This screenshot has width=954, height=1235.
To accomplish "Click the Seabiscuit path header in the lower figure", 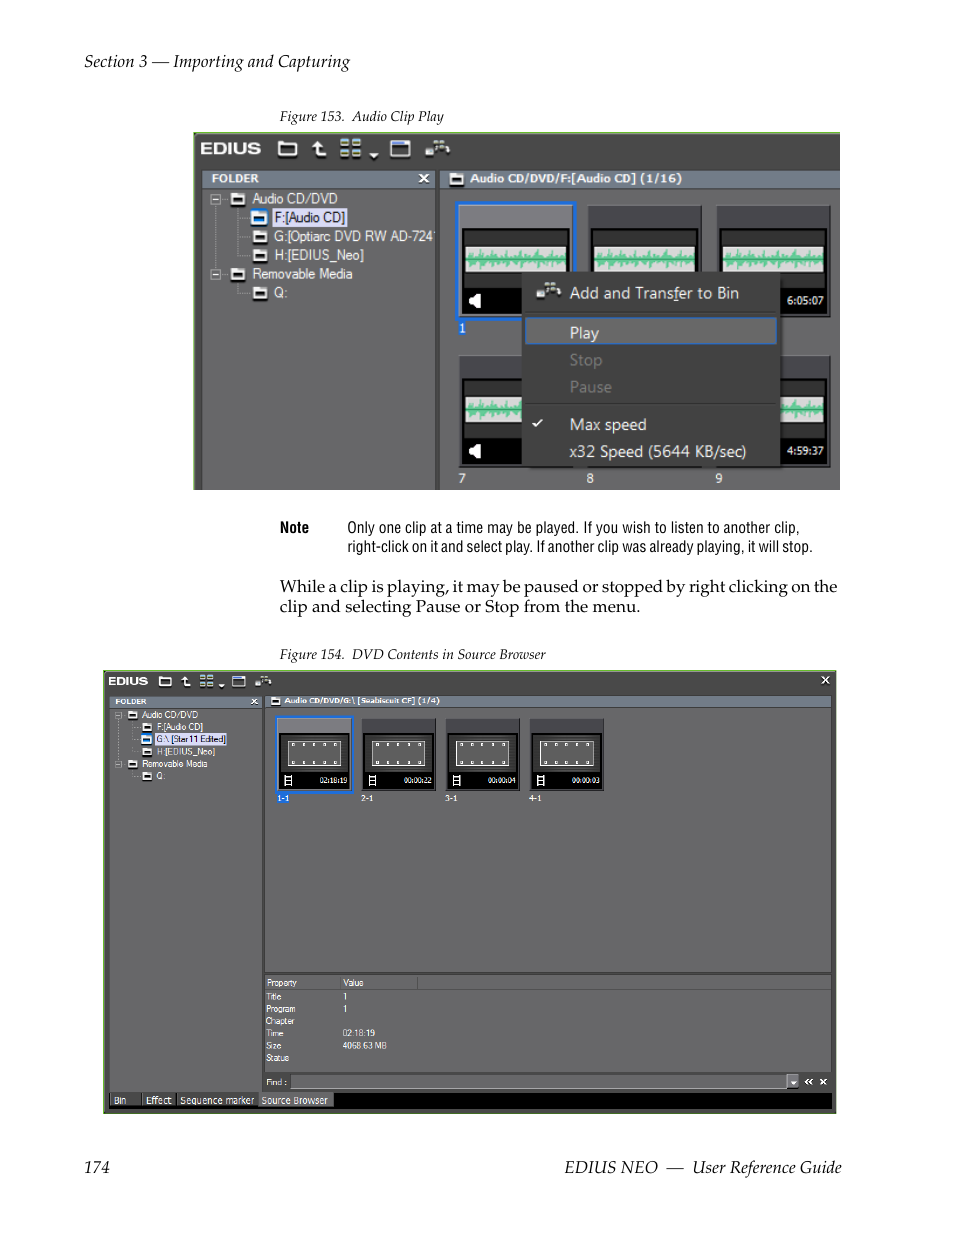I will tap(362, 701).
